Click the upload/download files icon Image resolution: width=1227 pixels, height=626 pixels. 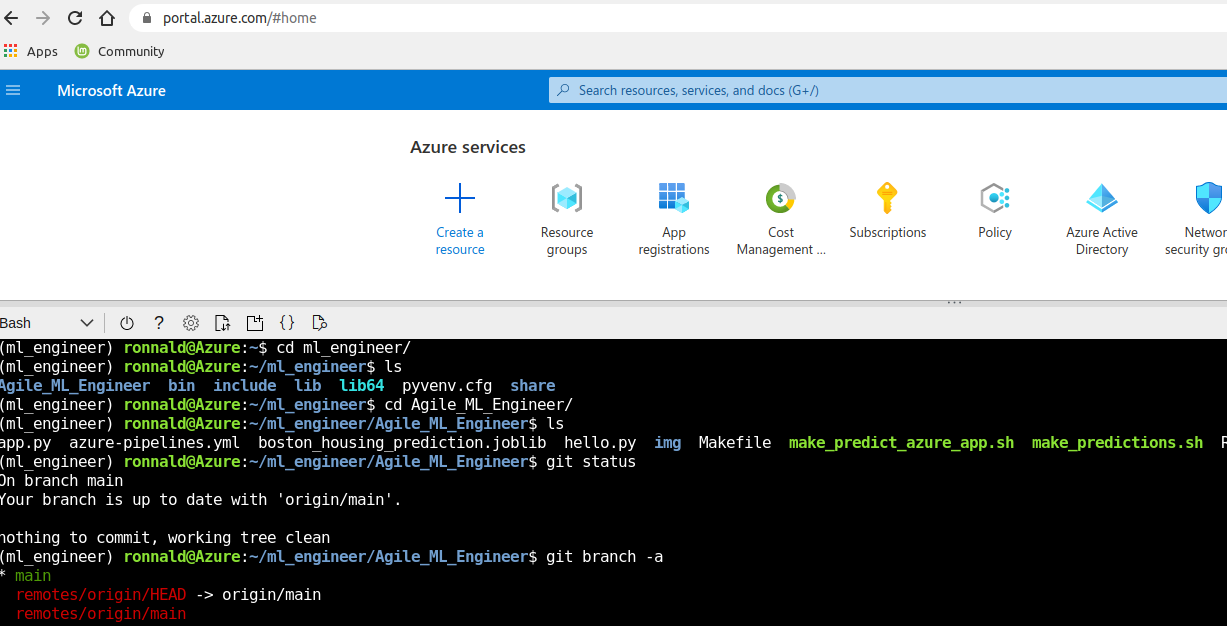click(x=223, y=323)
